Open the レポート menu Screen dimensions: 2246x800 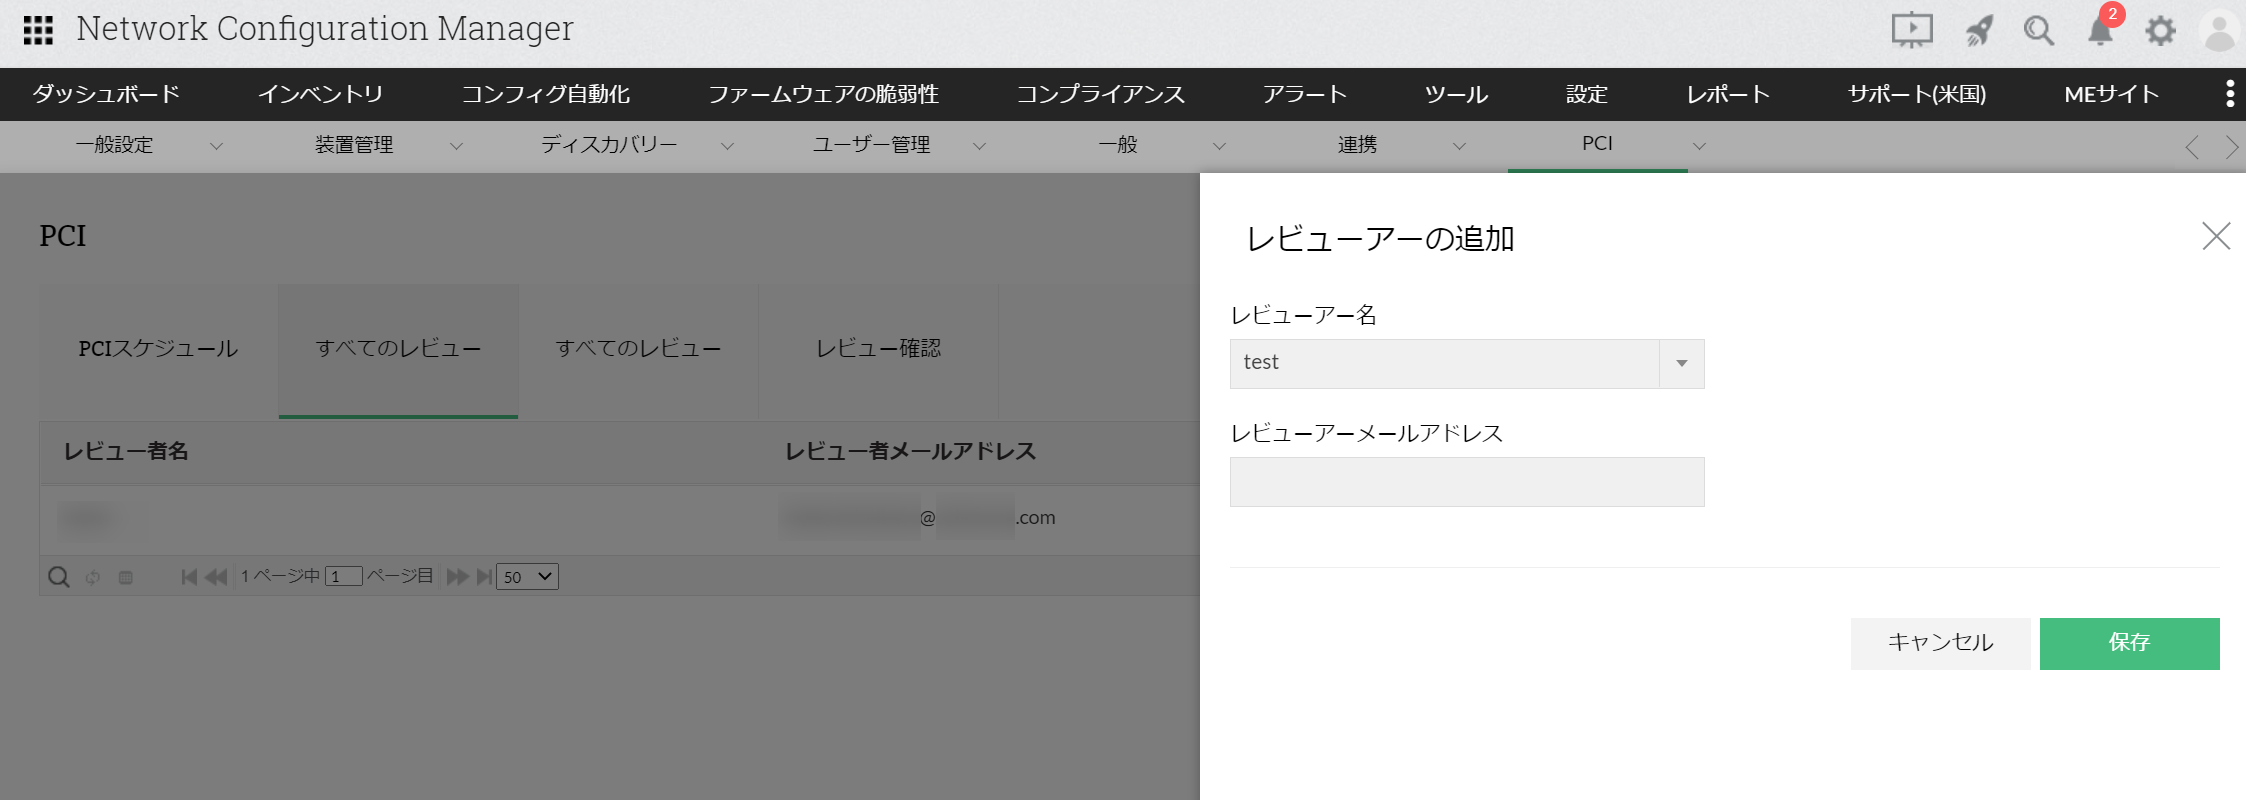click(1728, 94)
